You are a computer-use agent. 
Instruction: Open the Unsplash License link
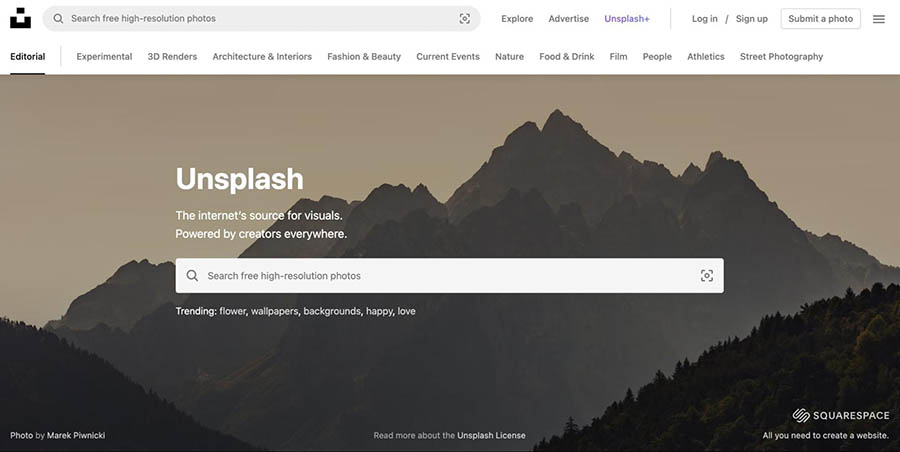click(x=491, y=436)
